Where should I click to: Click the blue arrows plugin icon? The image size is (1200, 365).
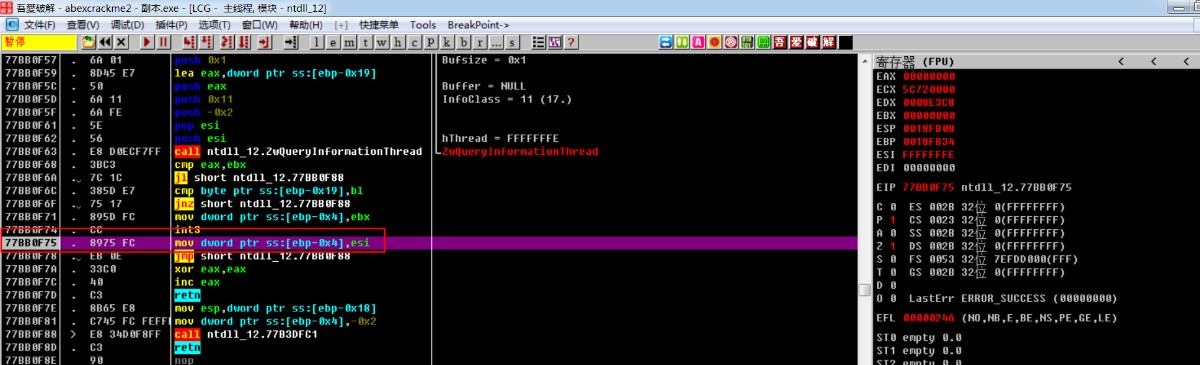pyautogui.click(x=666, y=41)
